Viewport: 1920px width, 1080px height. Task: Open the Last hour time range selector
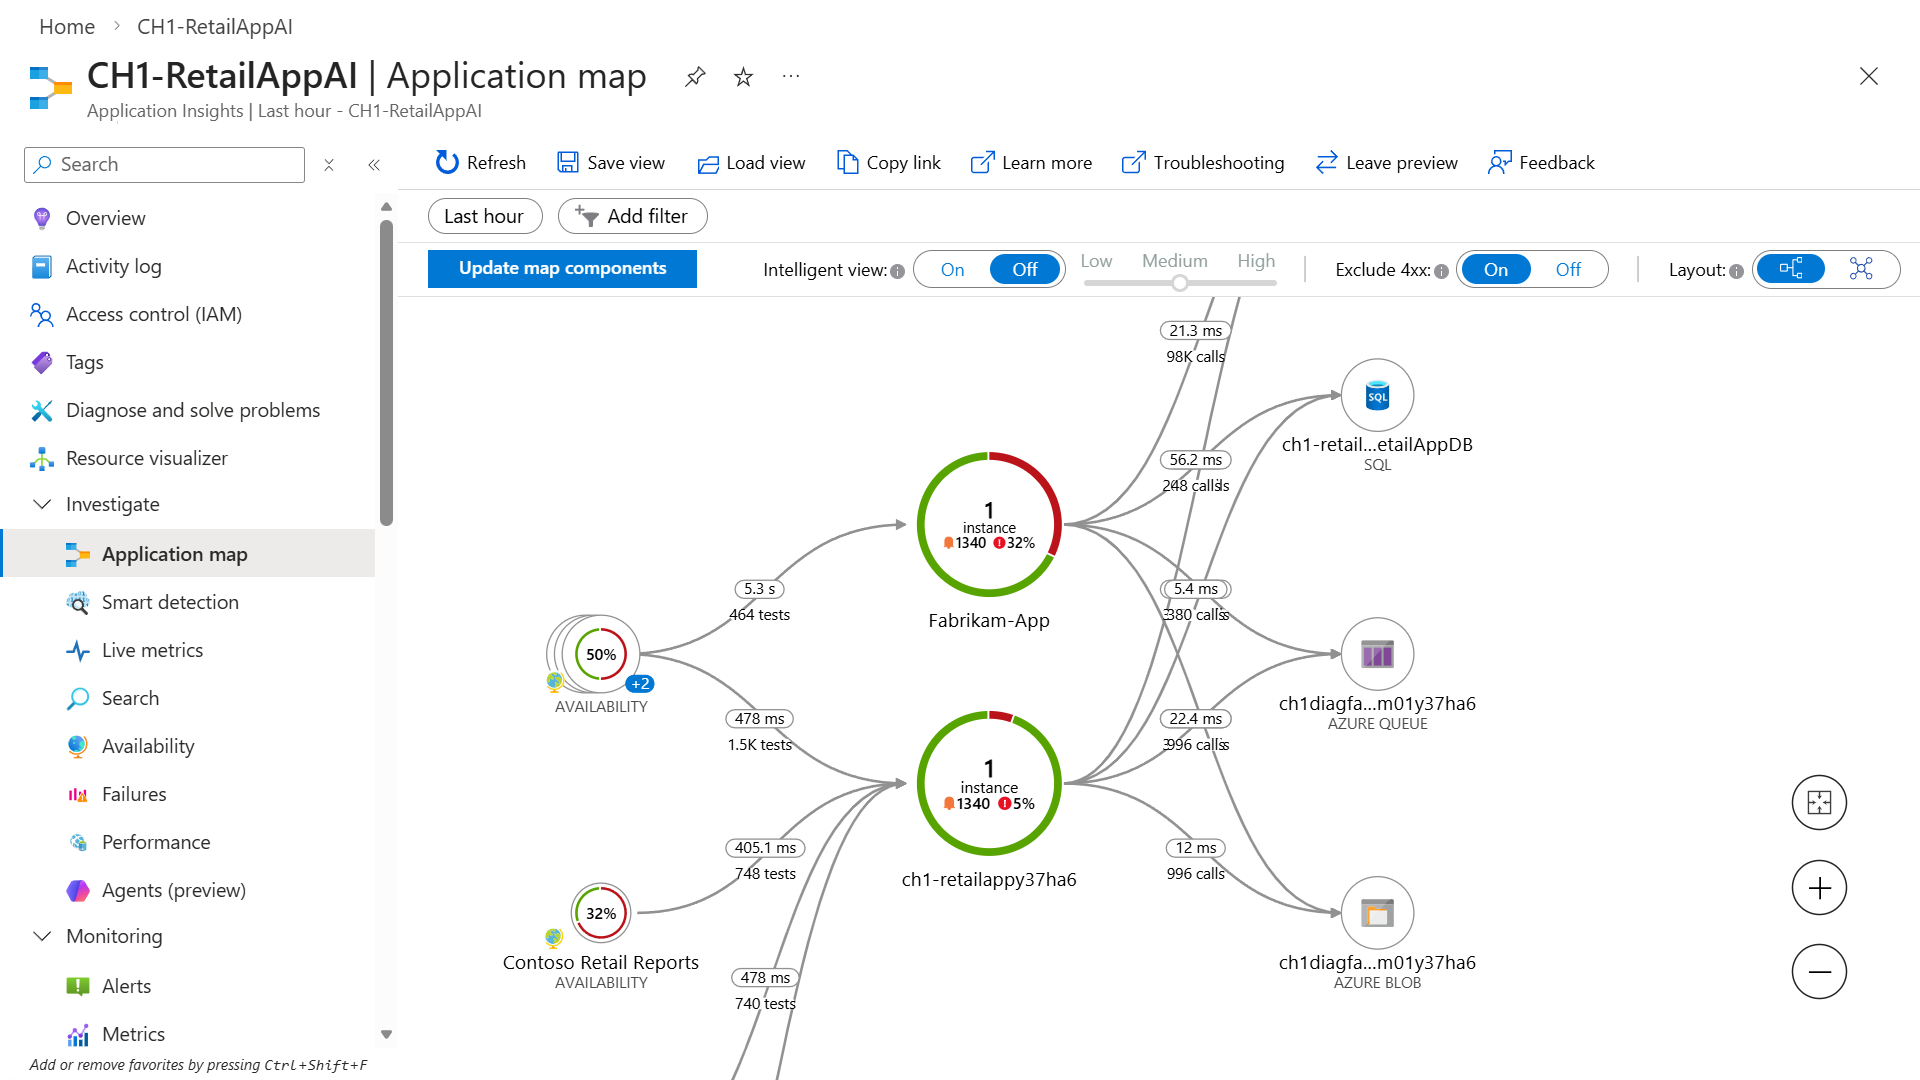coord(485,216)
